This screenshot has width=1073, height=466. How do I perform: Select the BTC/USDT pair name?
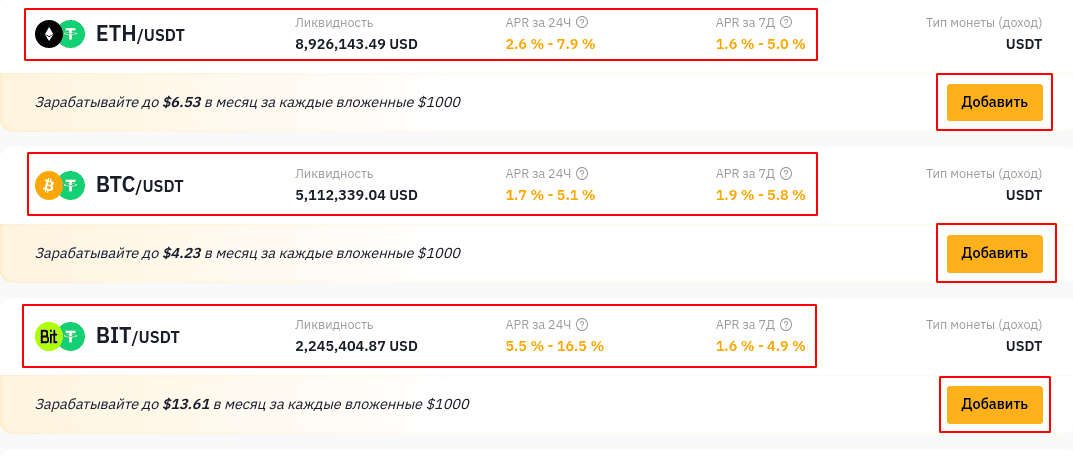140,185
